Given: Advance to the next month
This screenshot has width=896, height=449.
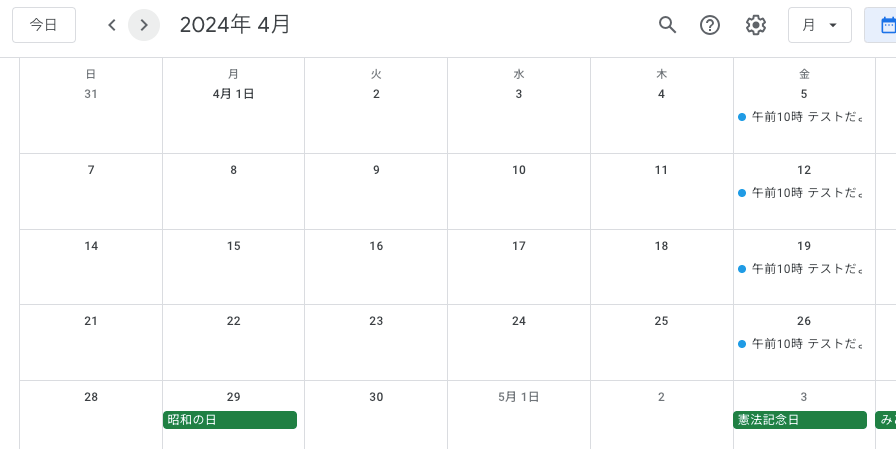Looking at the screenshot, I should pos(144,25).
